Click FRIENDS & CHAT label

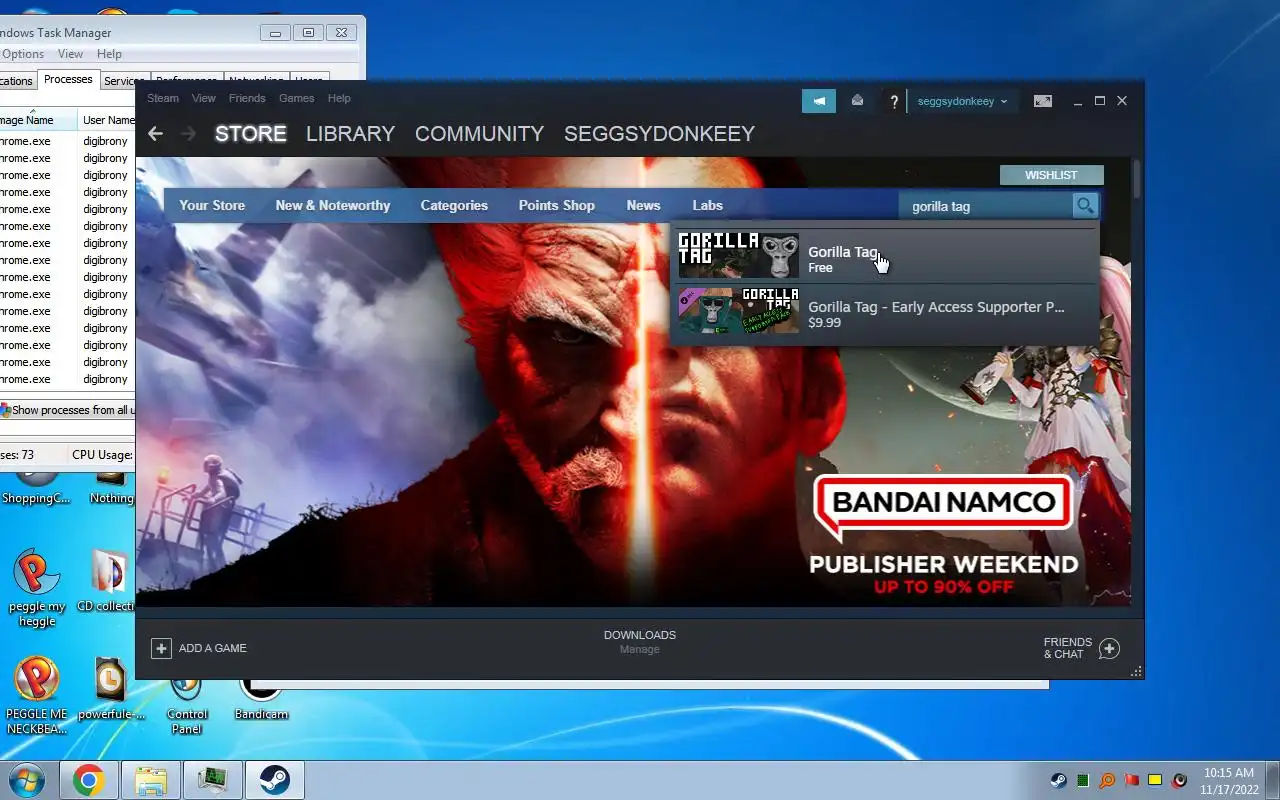click(1068, 648)
